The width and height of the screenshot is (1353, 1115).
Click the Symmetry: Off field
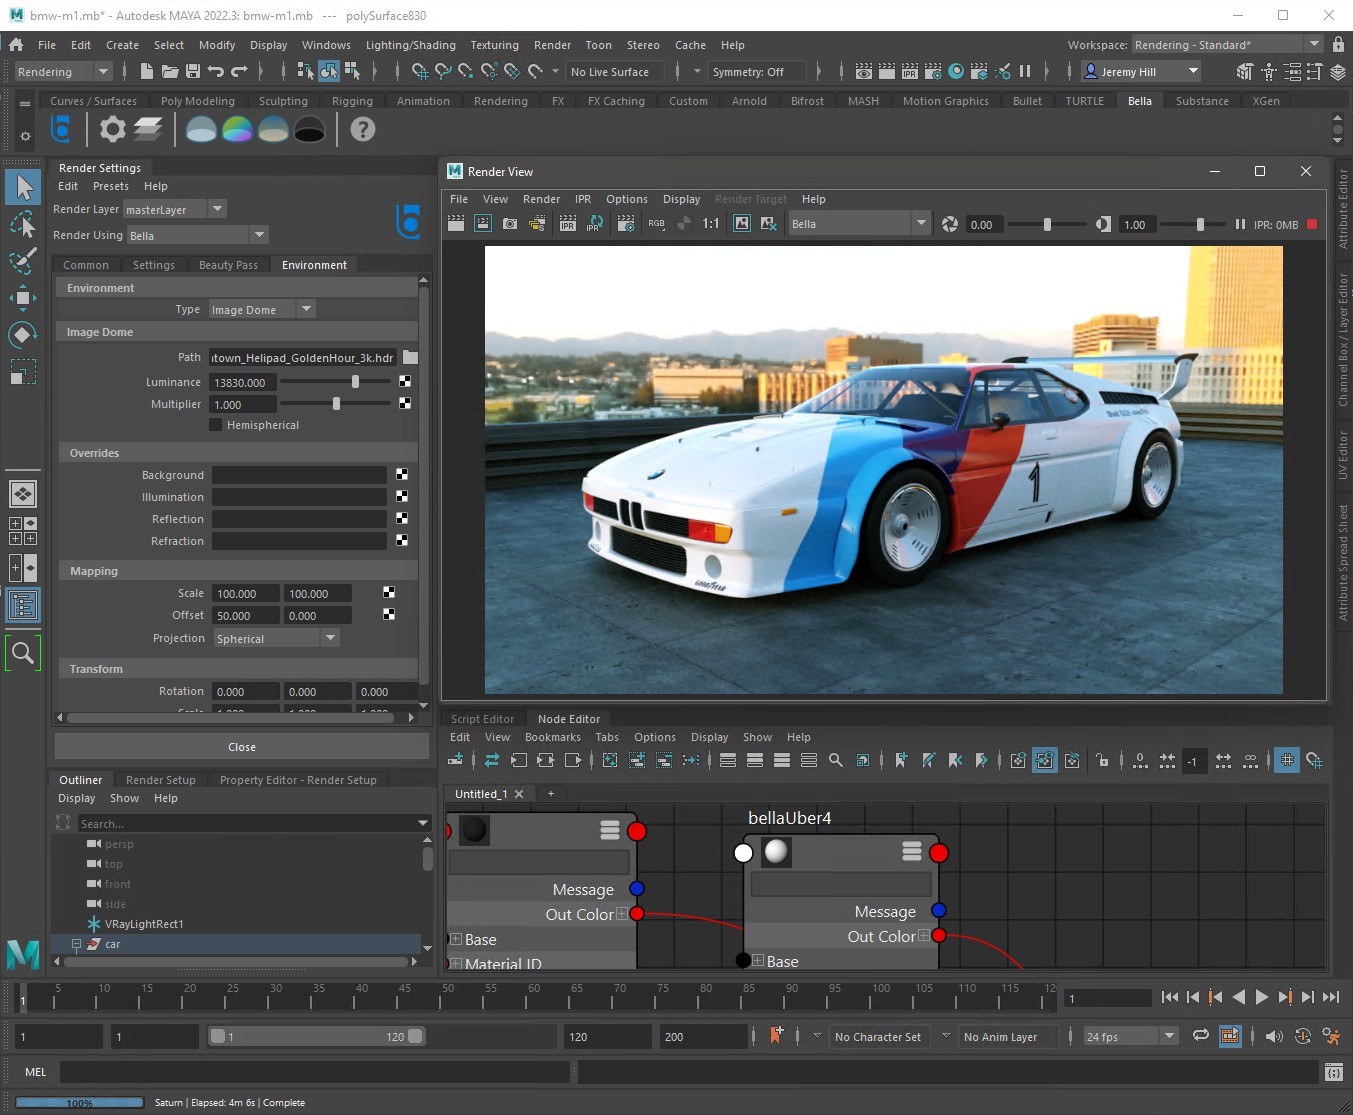(x=758, y=72)
